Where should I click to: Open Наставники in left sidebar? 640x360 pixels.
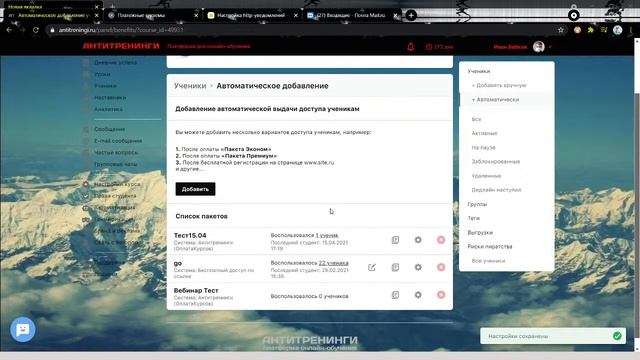coord(110,98)
